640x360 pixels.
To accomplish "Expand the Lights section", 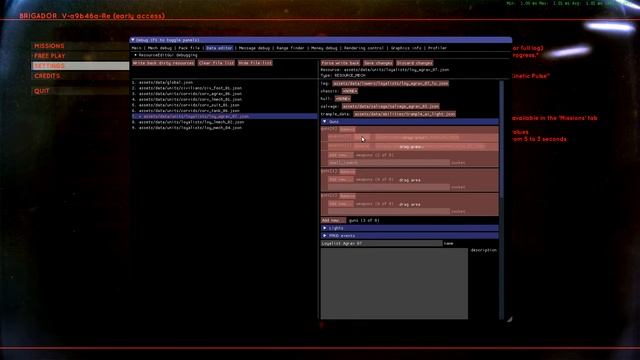I will (x=409, y=228).
